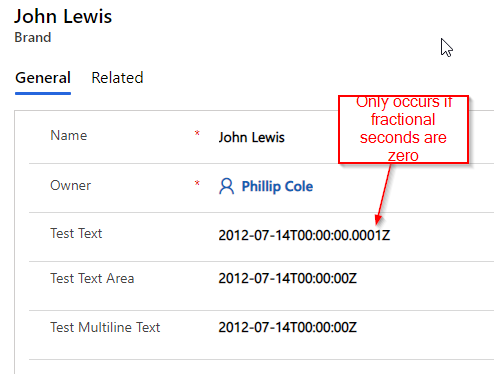Click the Test Text Area label
The height and width of the screenshot is (374, 494).
coord(92,278)
